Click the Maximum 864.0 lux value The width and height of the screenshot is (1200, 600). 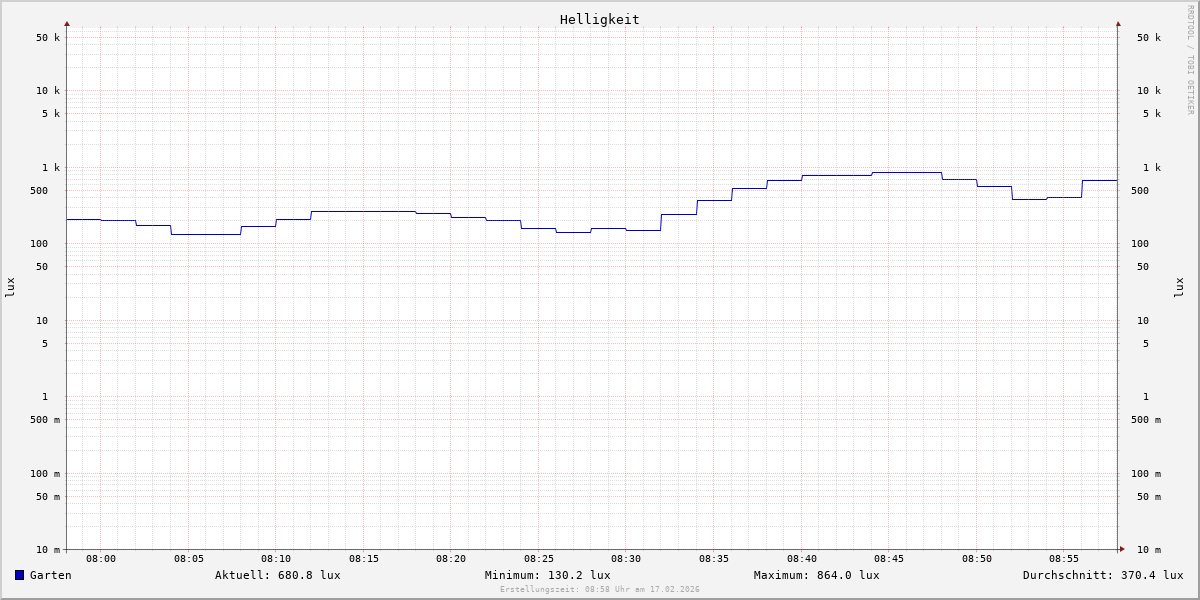coord(816,575)
